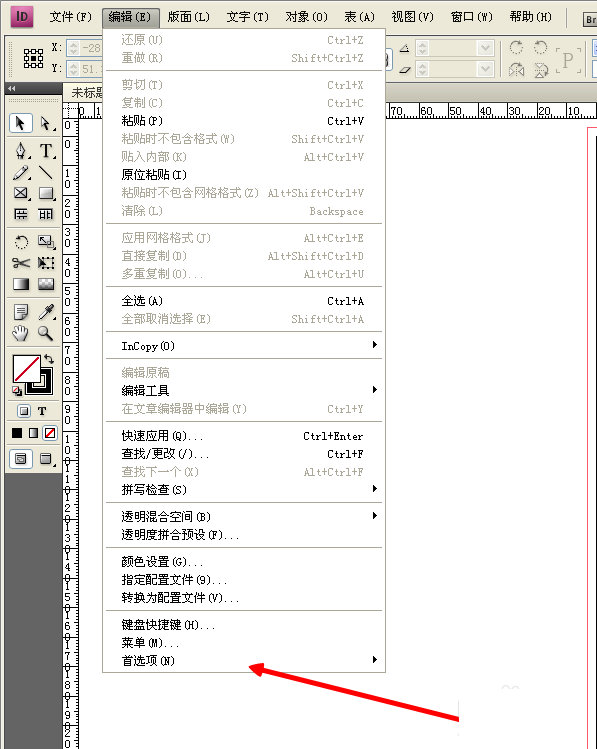Image resolution: width=597 pixels, height=749 pixels.
Task: Select the Rectangle Frame tool
Action: (x=21, y=193)
